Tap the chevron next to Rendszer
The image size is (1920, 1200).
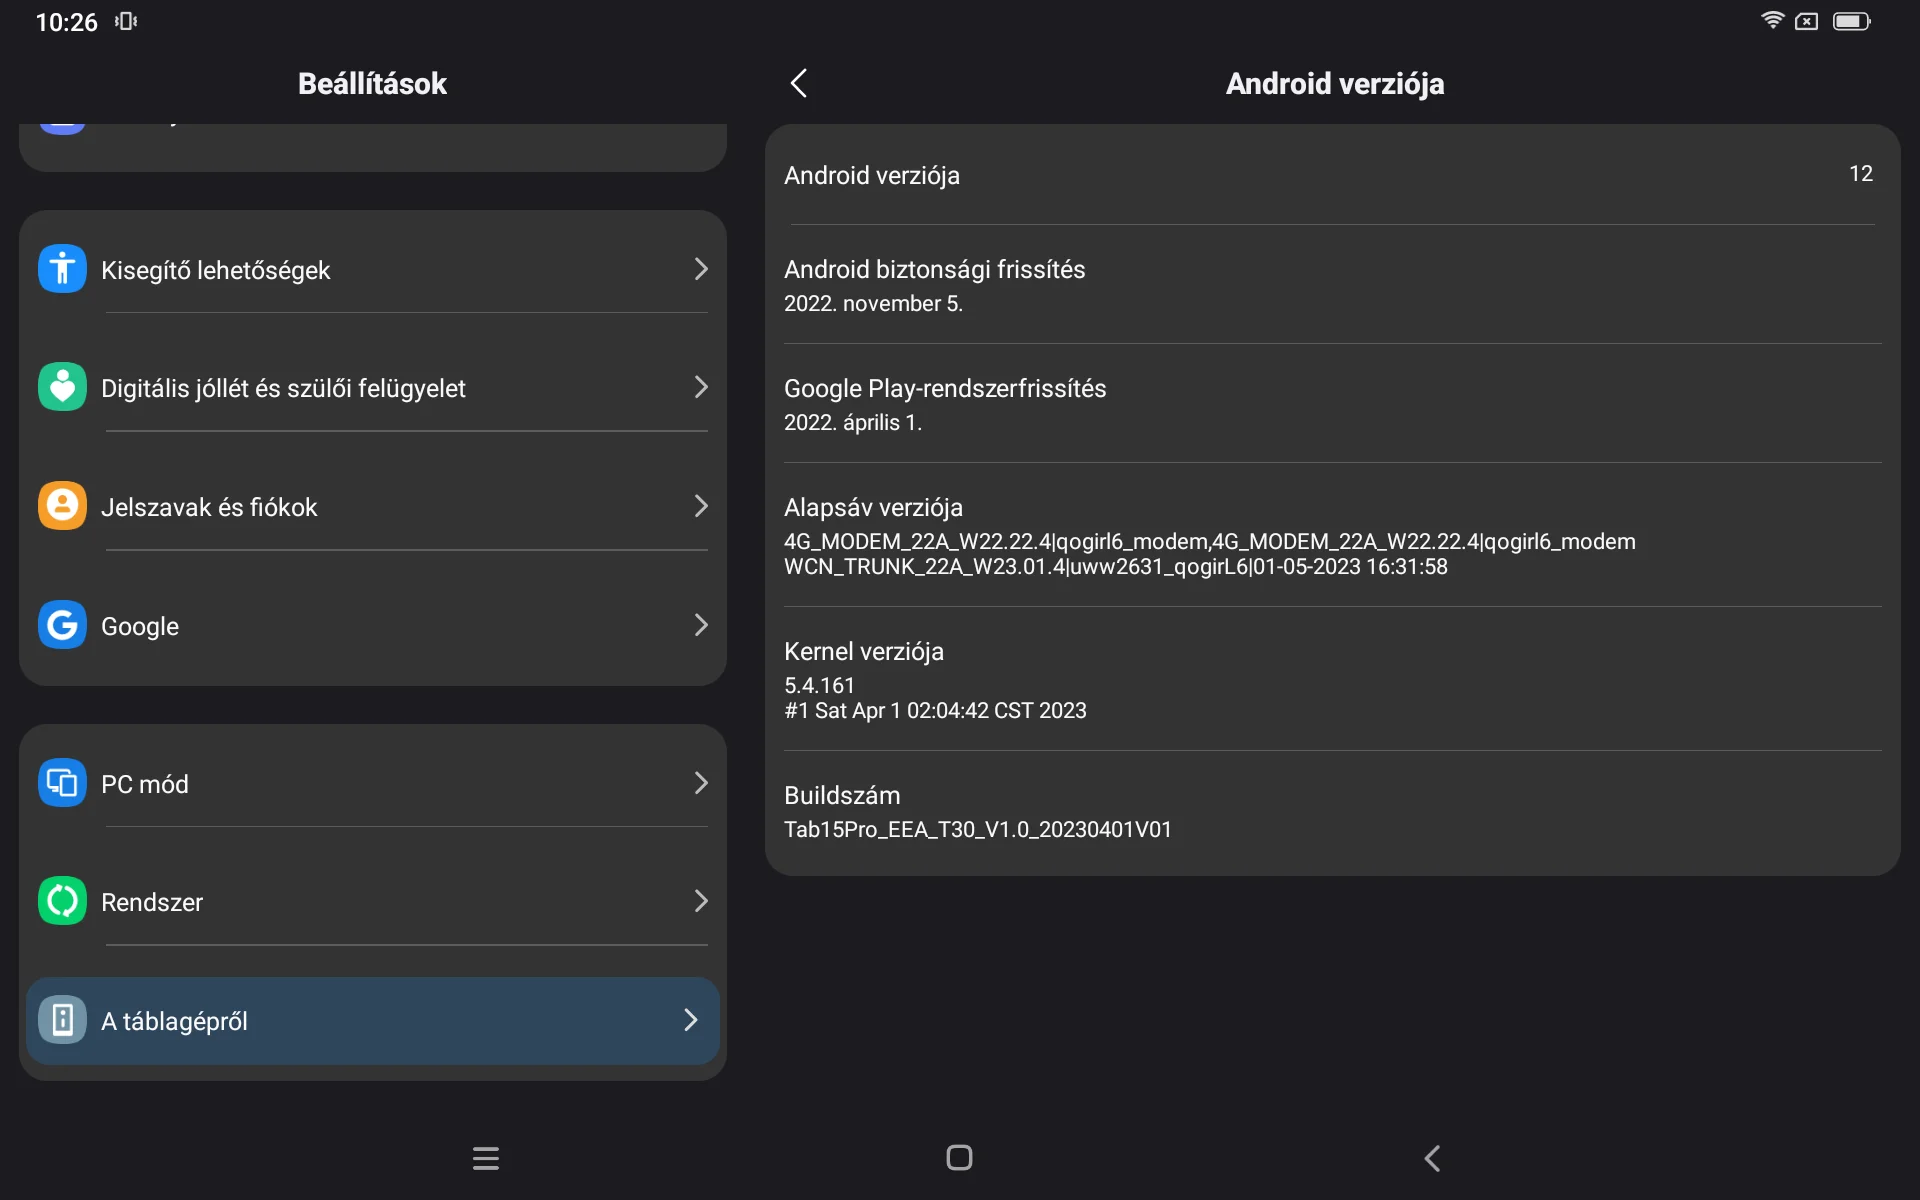tap(700, 901)
